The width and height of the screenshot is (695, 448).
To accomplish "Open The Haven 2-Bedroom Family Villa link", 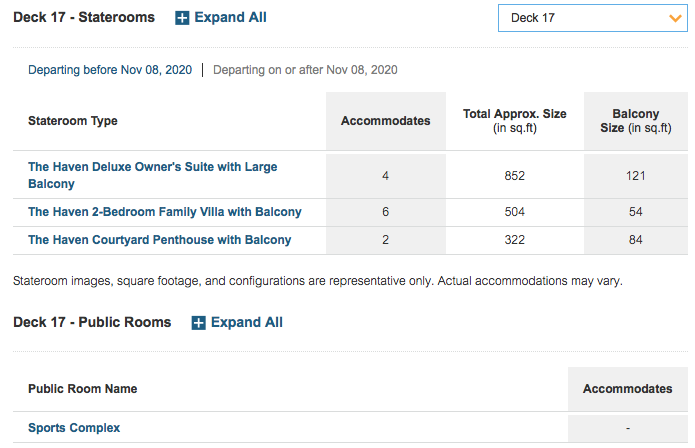I will [164, 212].
